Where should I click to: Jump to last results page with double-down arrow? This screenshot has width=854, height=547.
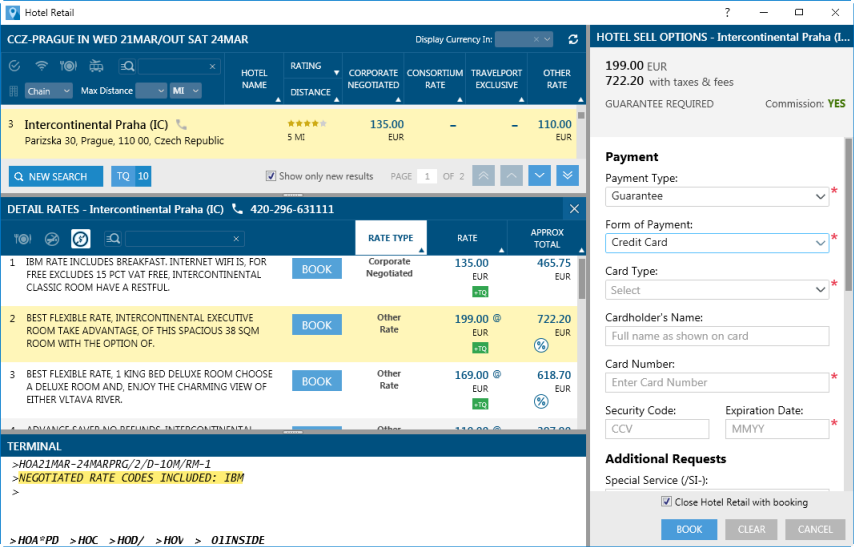(567, 176)
